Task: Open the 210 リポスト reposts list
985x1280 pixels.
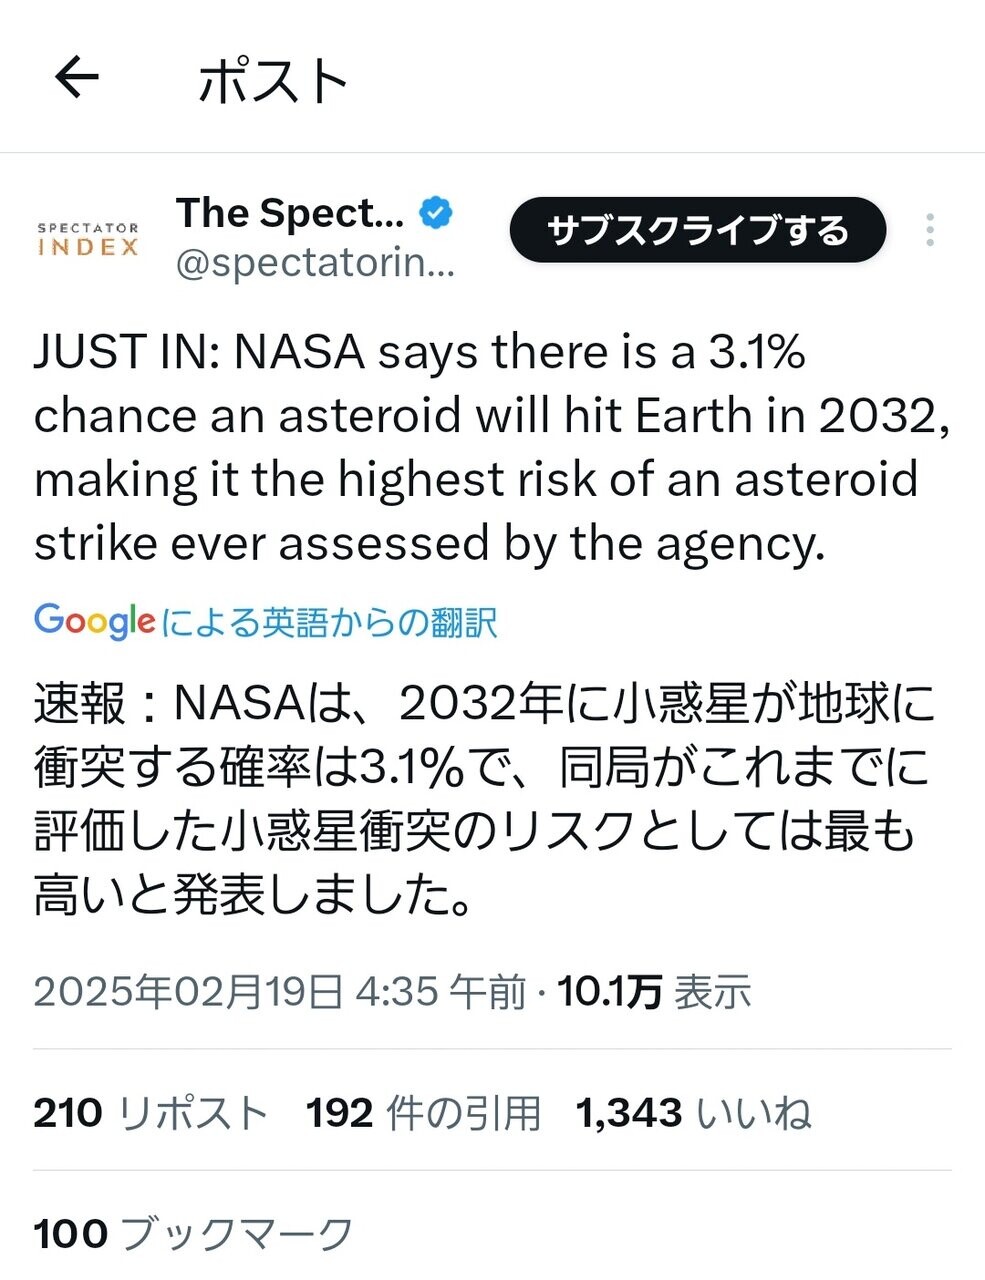Action: (x=150, y=1112)
